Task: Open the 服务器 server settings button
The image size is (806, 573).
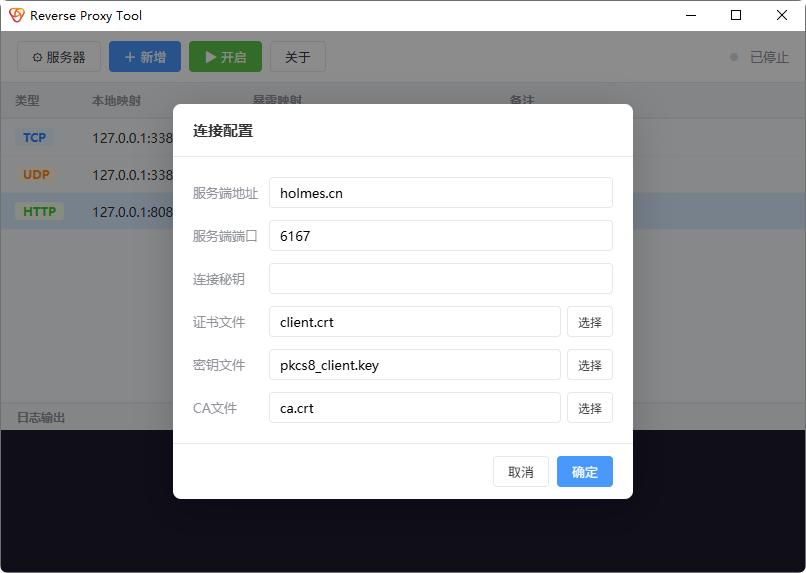Action: [x=59, y=57]
